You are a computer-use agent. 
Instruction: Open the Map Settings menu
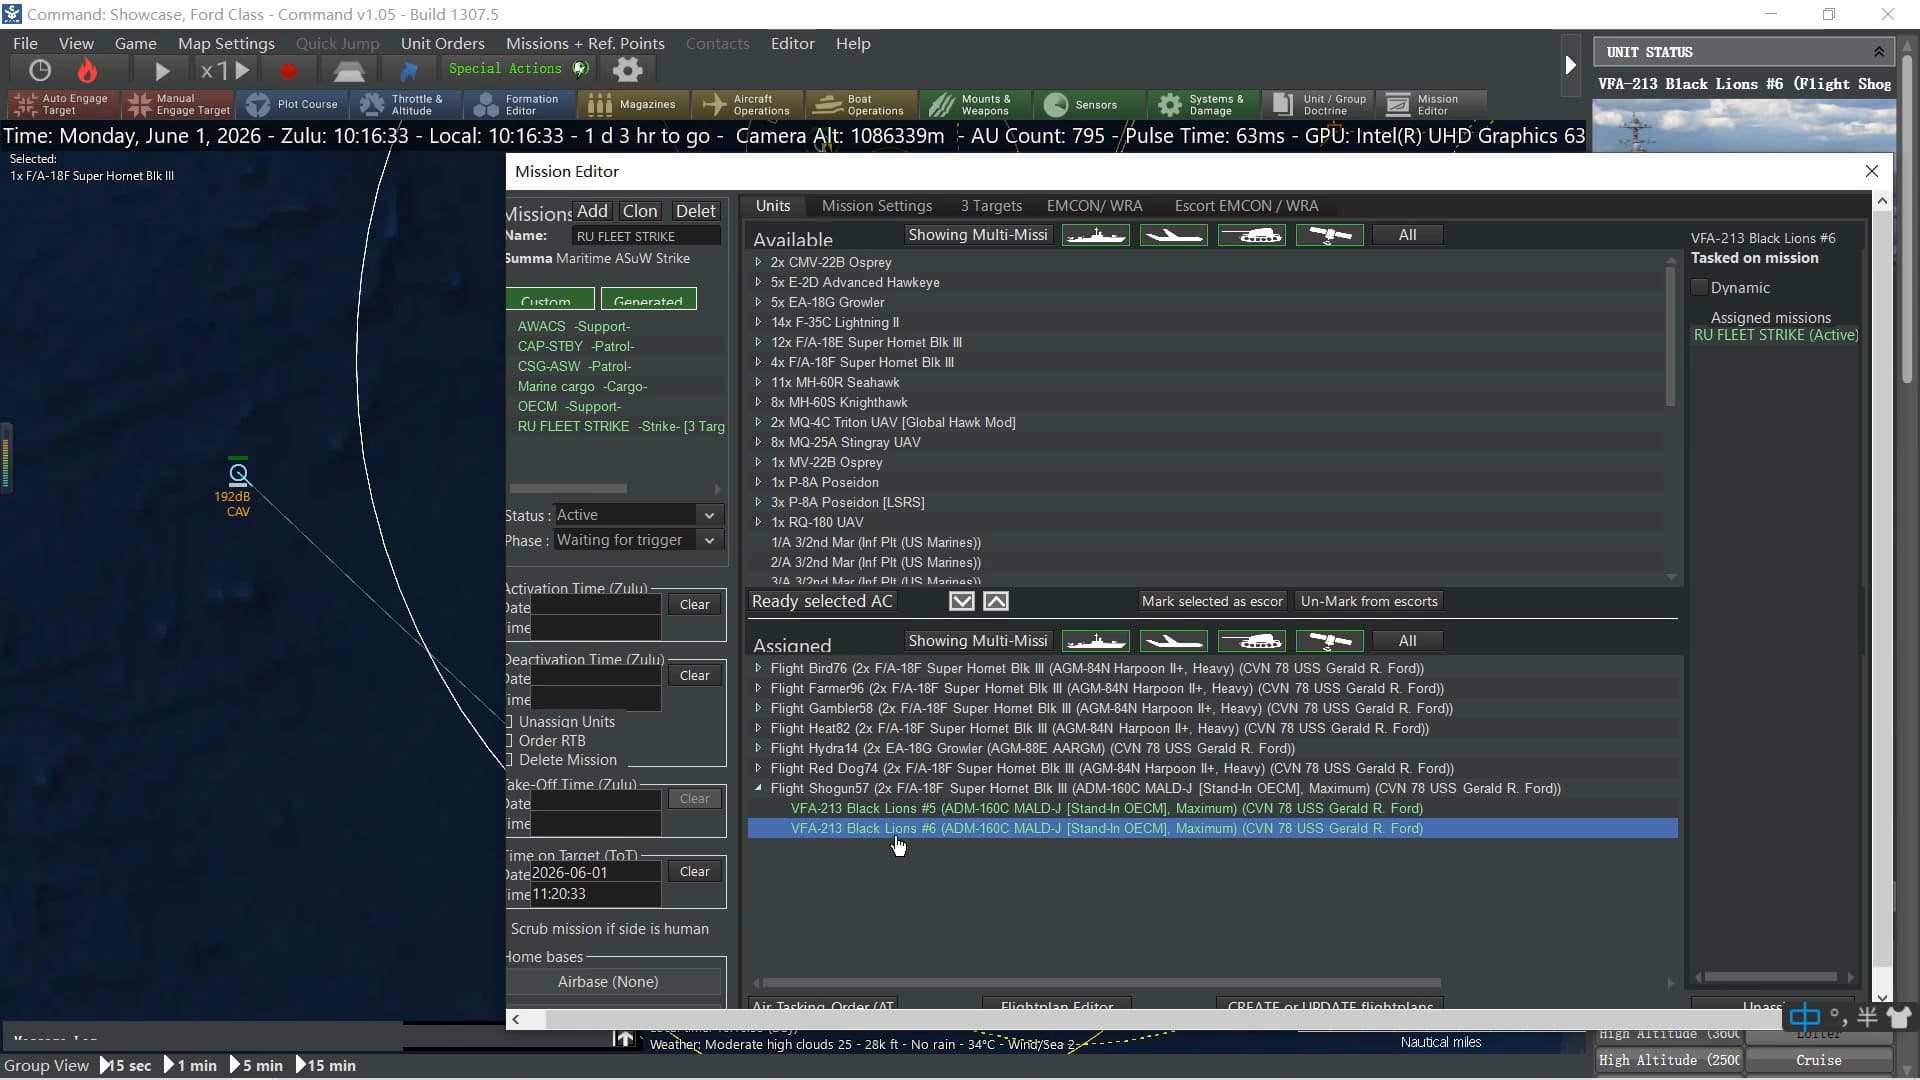click(226, 44)
